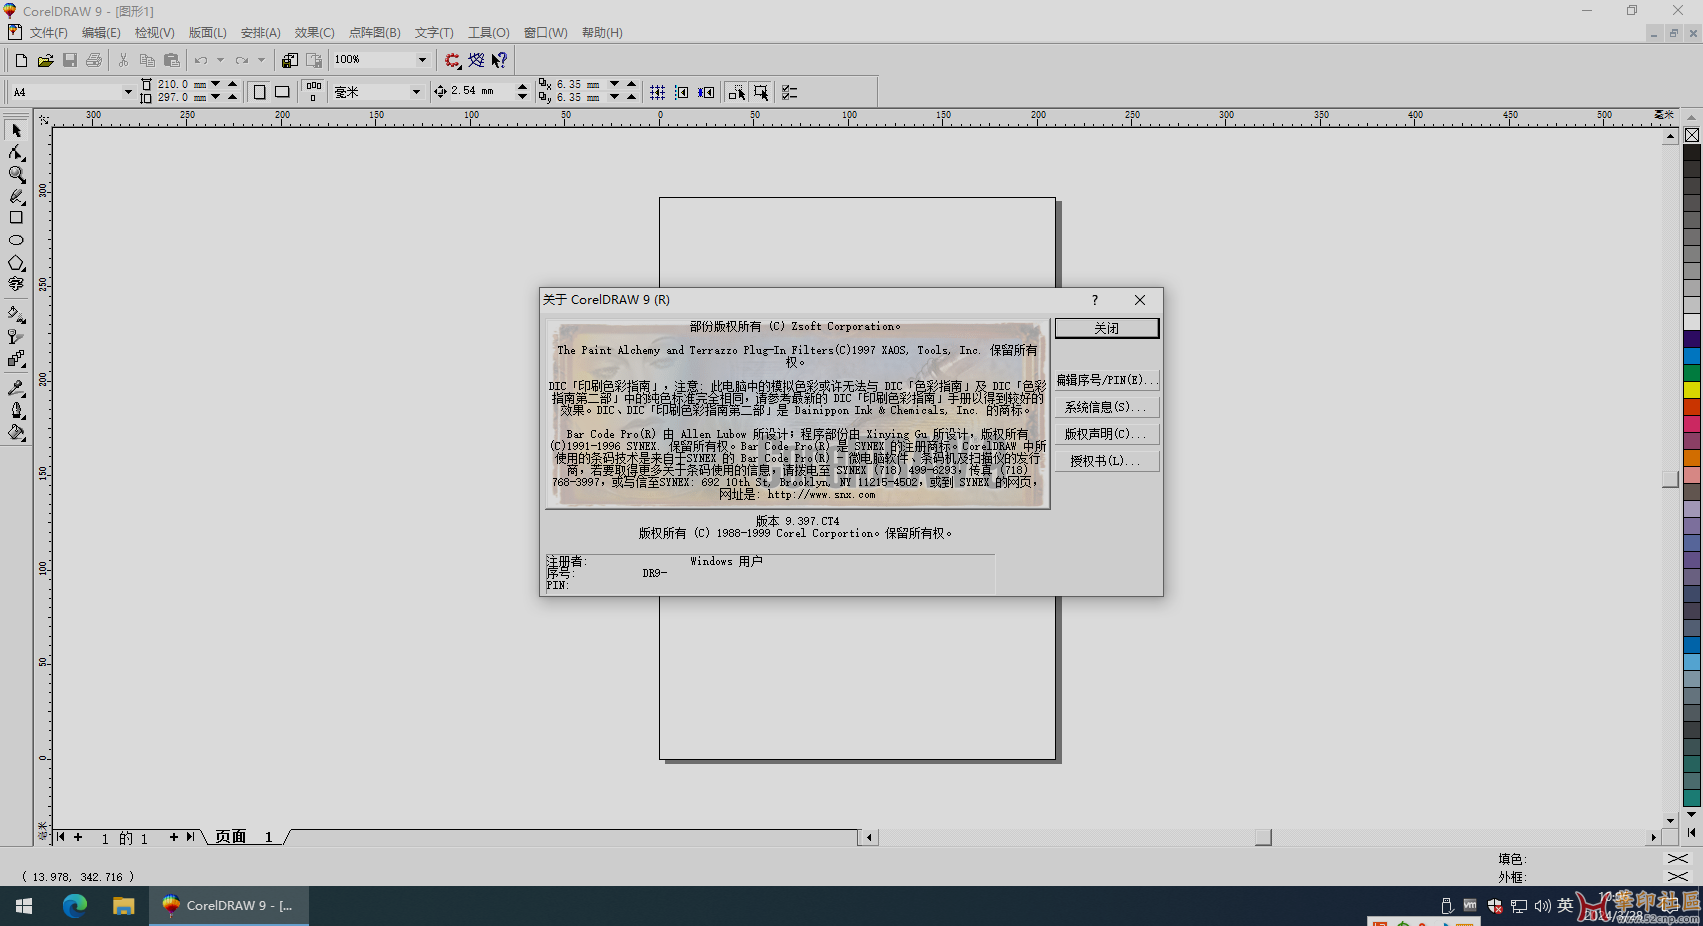This screenshot has height=926, width=1703.
Task: Toggle Portrait page orientation
Action: tap(259, 92)
